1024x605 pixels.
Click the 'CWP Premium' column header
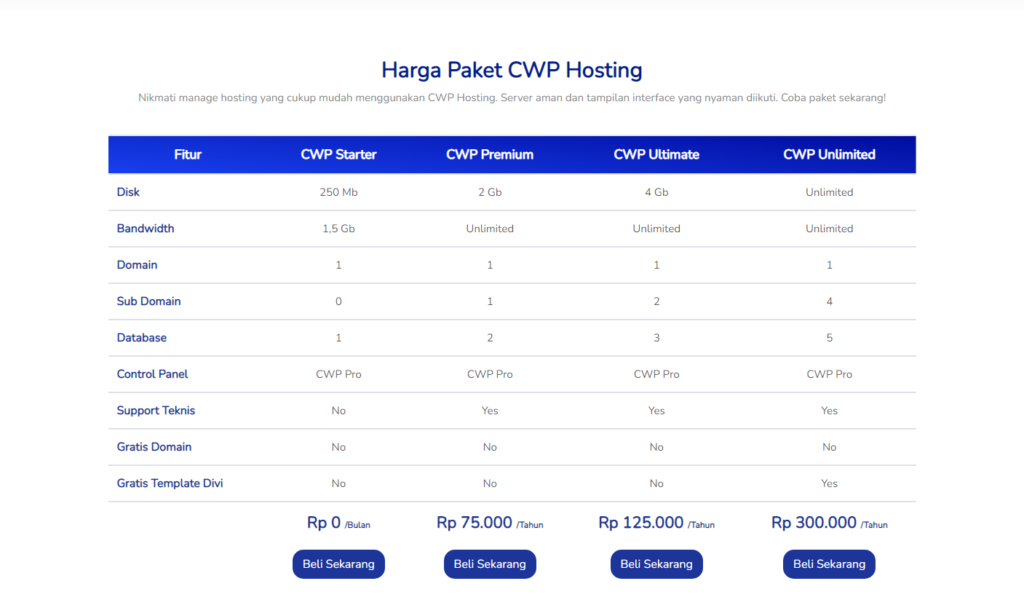(x=490, y=155)
